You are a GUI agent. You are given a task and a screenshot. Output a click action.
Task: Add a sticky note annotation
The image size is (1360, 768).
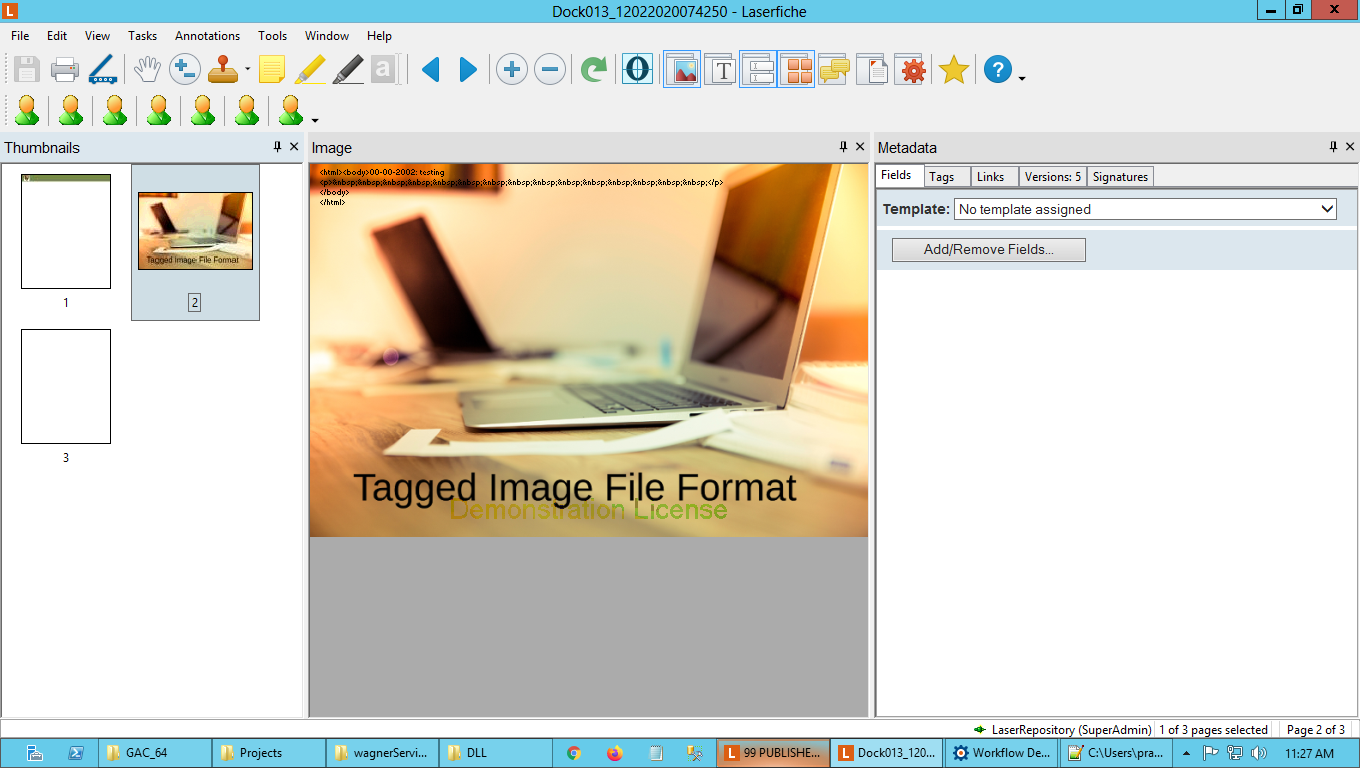pyautogui.click(x=272, y=70)
